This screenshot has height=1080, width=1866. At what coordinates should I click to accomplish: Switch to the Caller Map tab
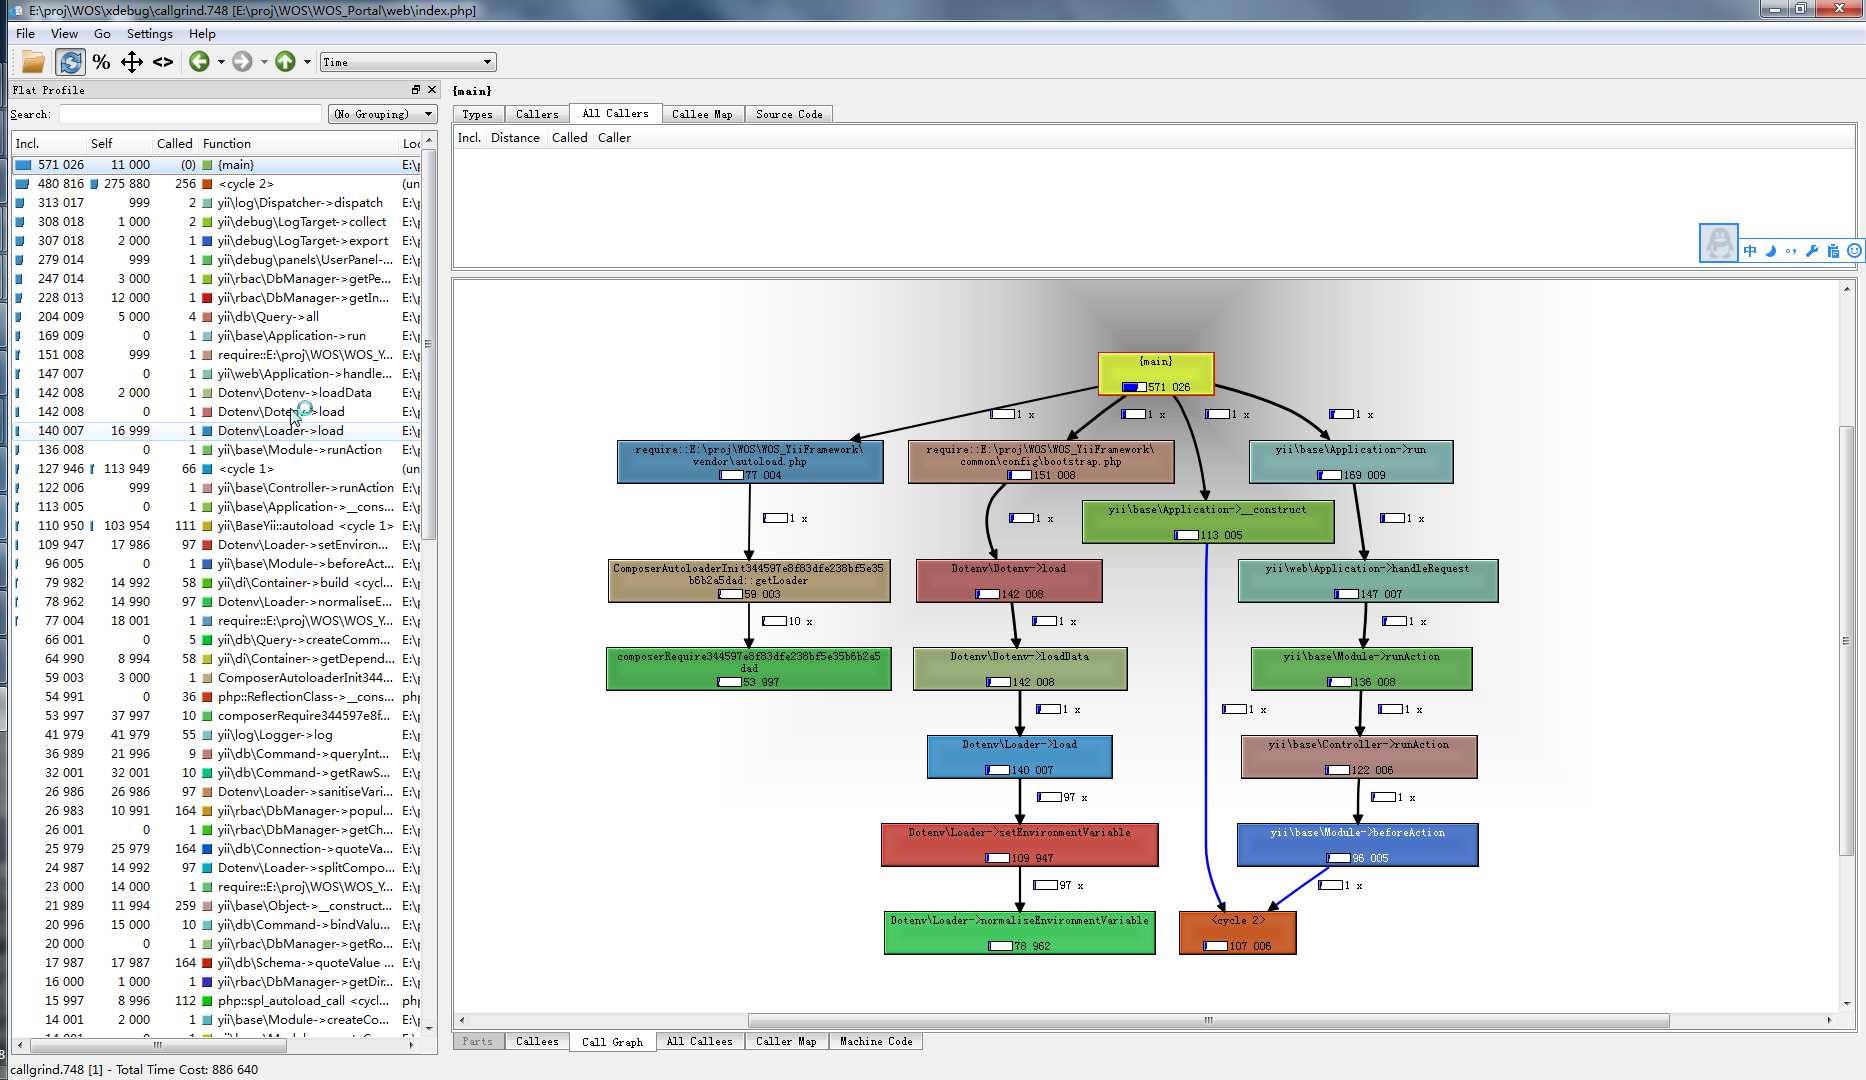click(x=786, y=1041)
